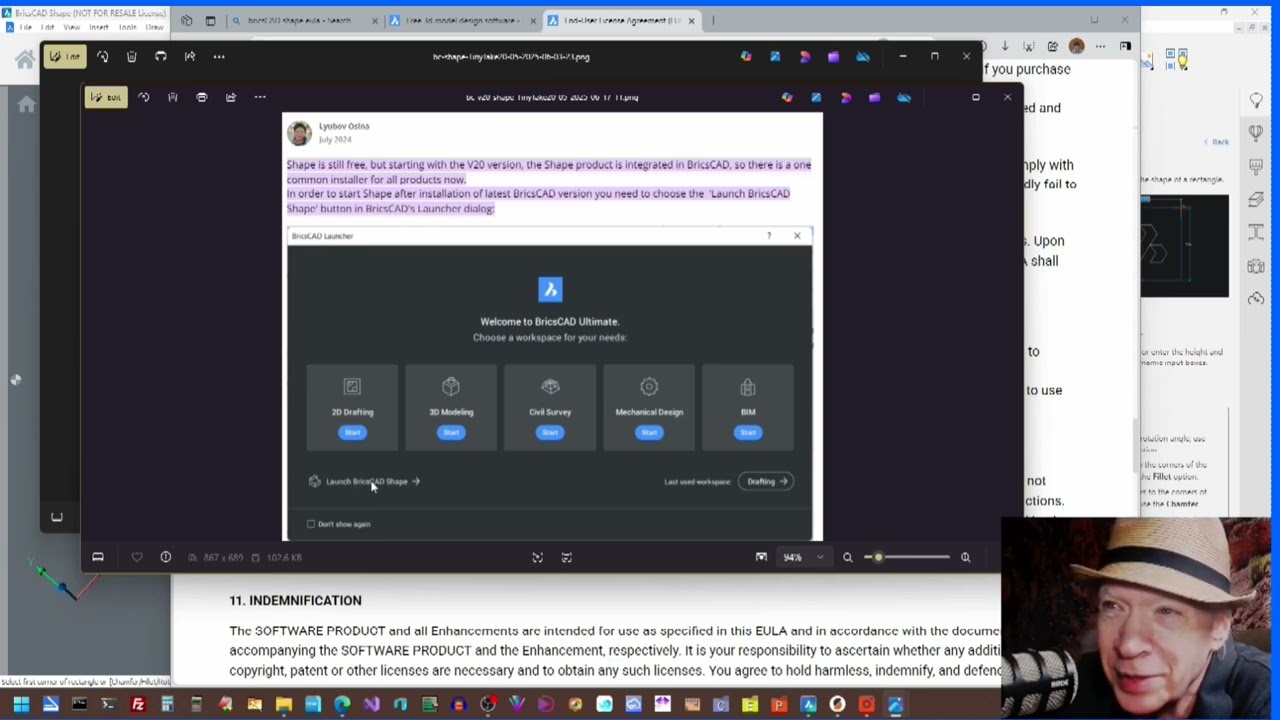The image size is (1280, 720).
Task: Click the Civil Survey icon
Action: click(550, 387)
